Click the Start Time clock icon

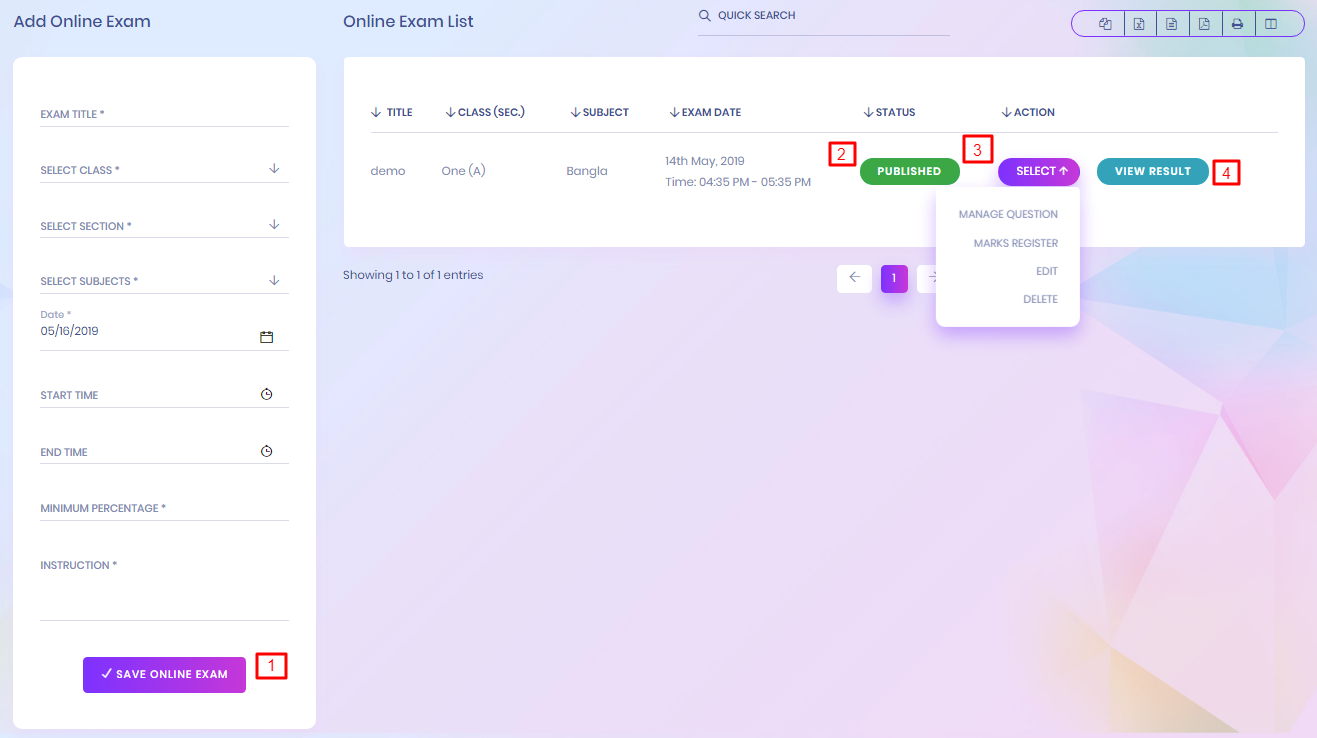[x=266, y=395]
